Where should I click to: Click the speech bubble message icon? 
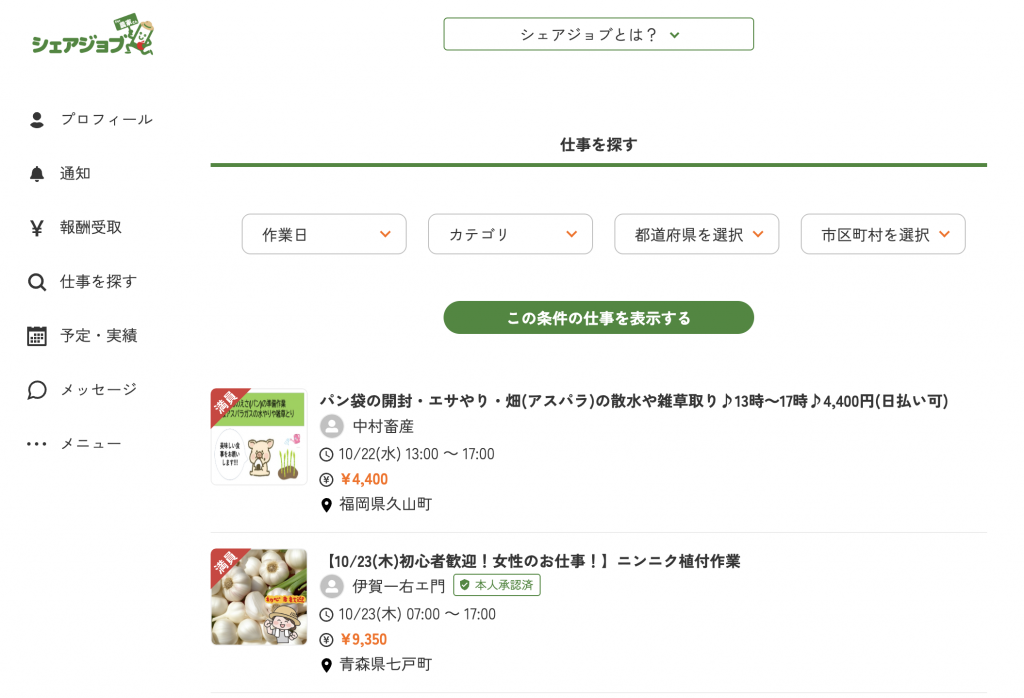(x=37, y=390)
